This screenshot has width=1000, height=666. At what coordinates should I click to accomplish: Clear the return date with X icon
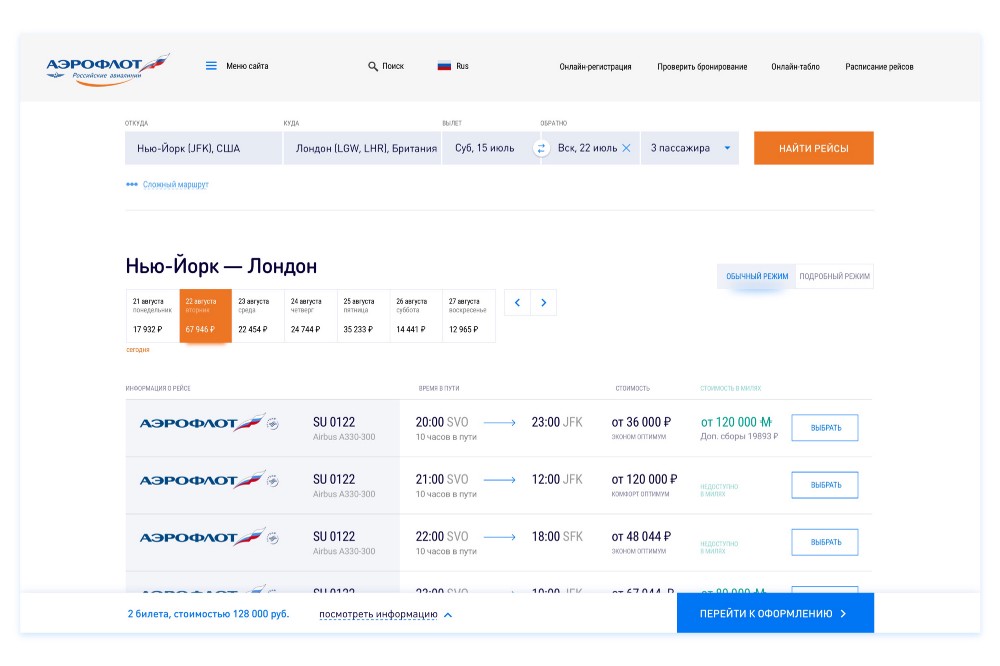click(626, 148)
